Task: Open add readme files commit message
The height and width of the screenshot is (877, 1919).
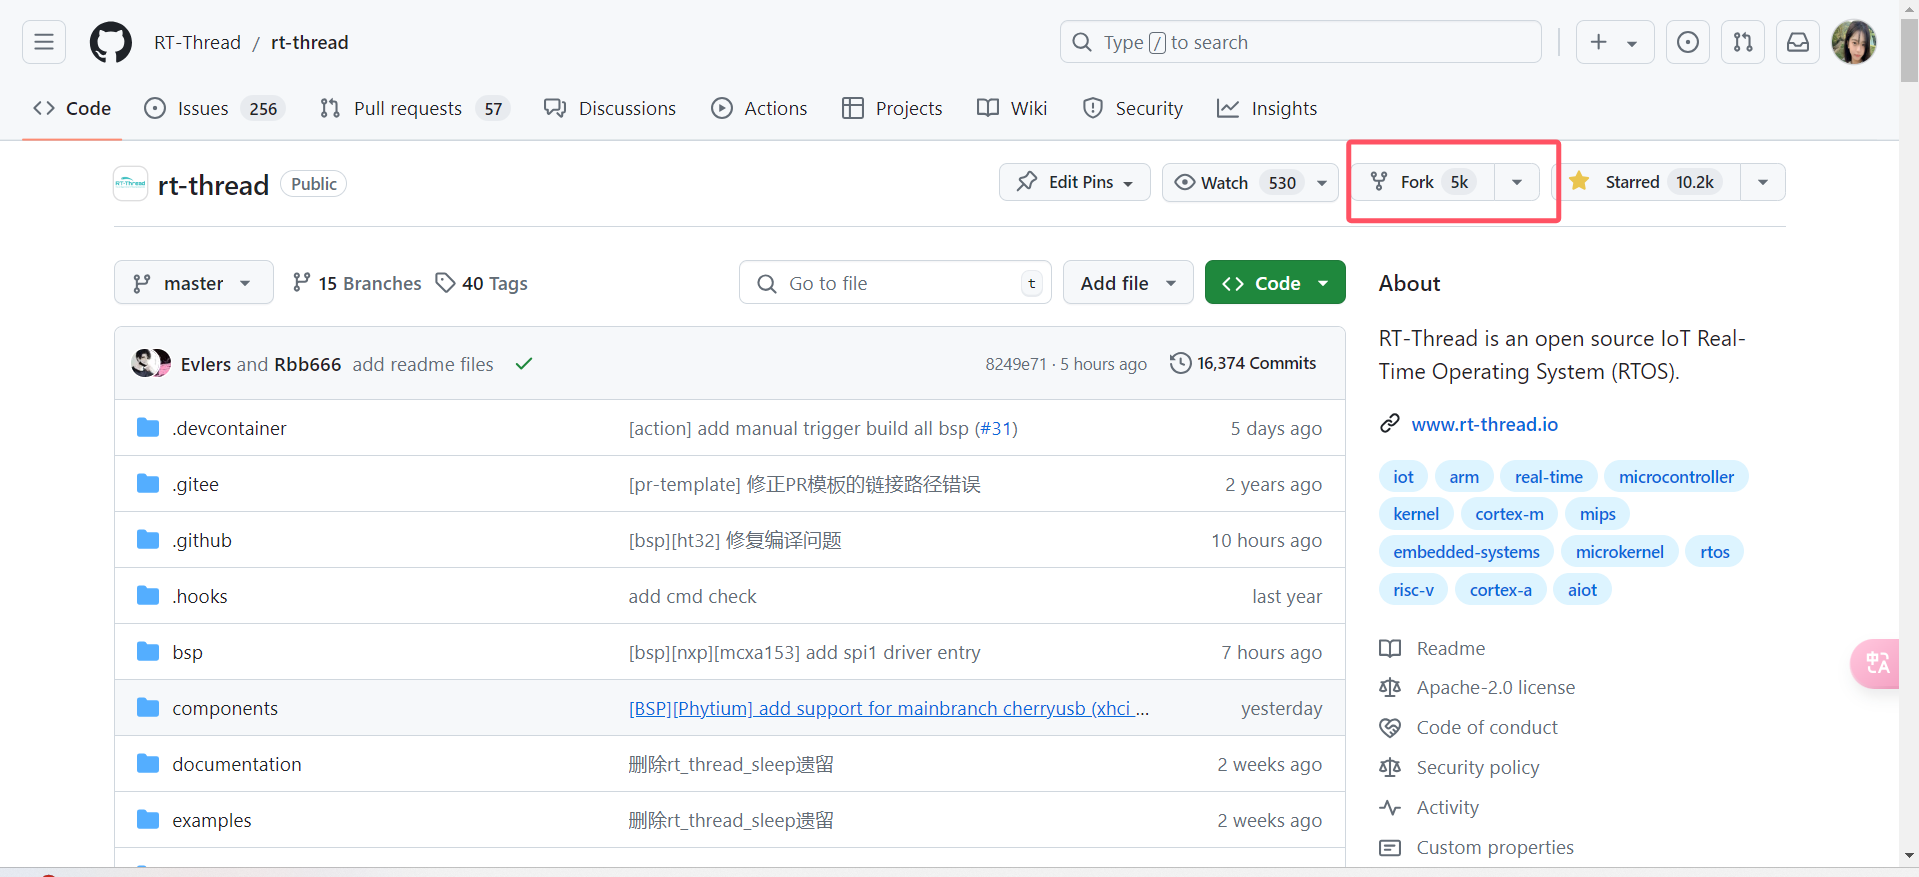Action: [423, 364]
